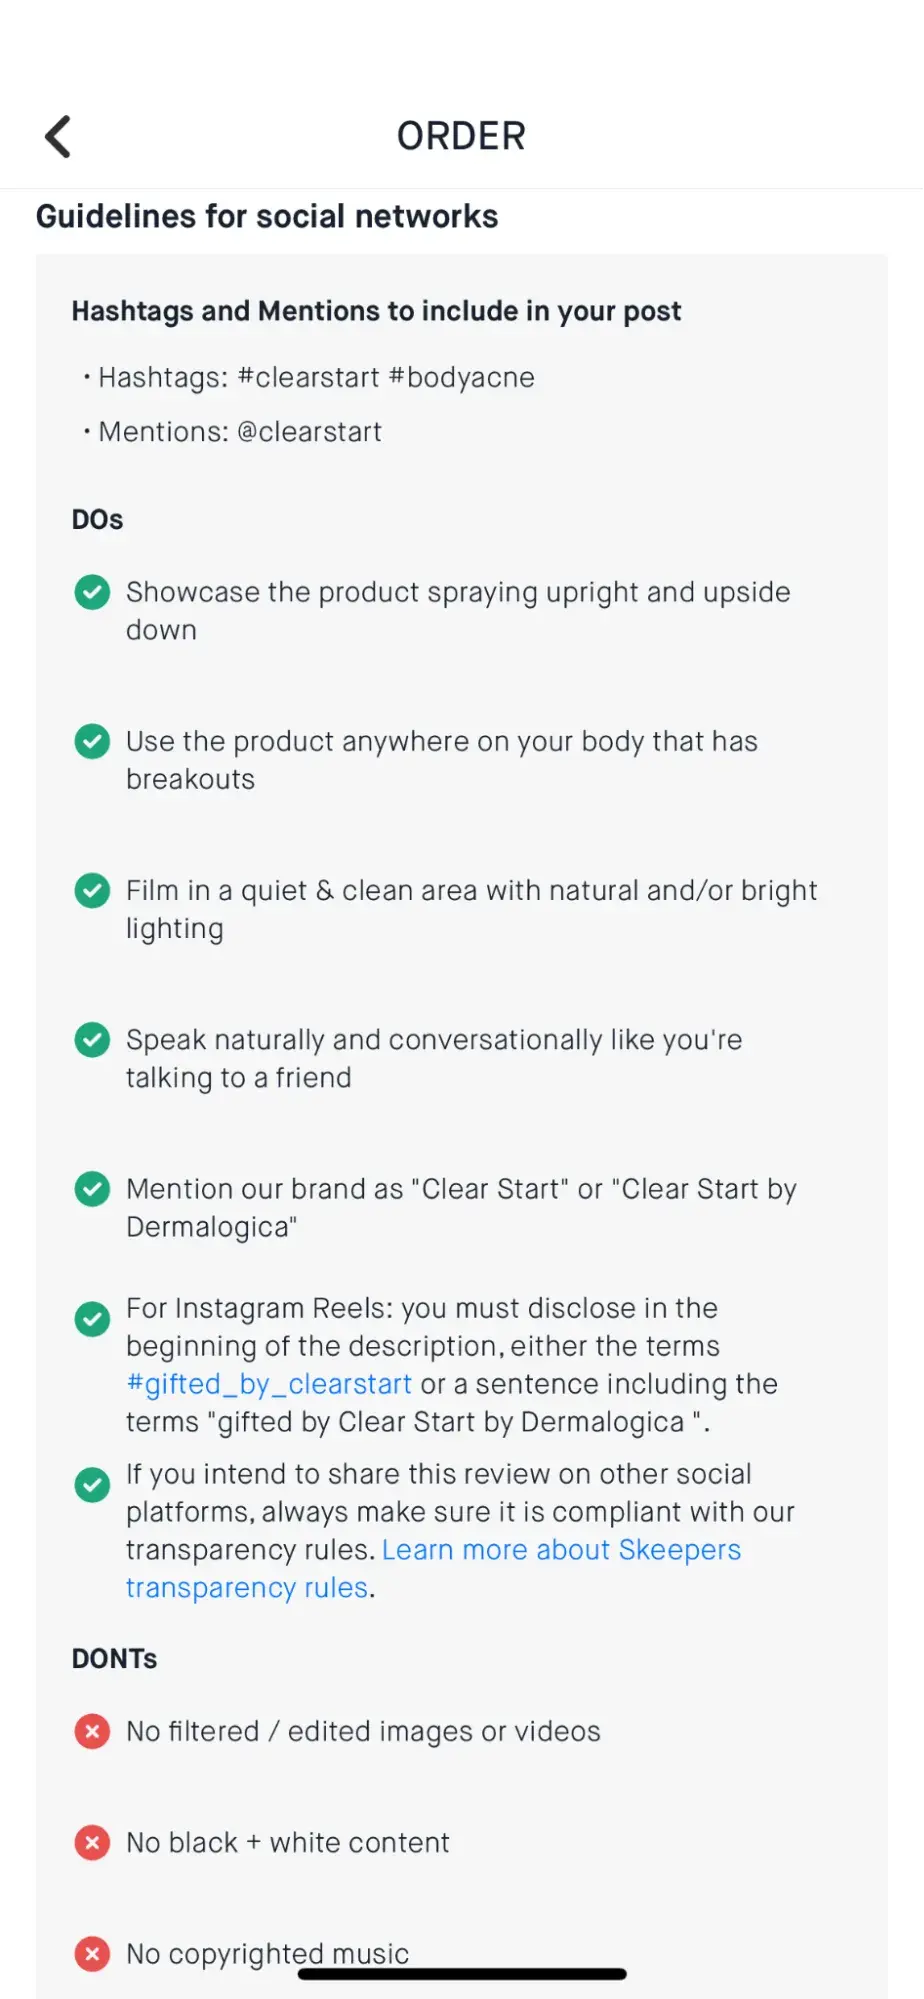Click red X beside "No black + white content"
Image resolution: width=924 pixels, height=1999 pixels.
[93, 1842]
